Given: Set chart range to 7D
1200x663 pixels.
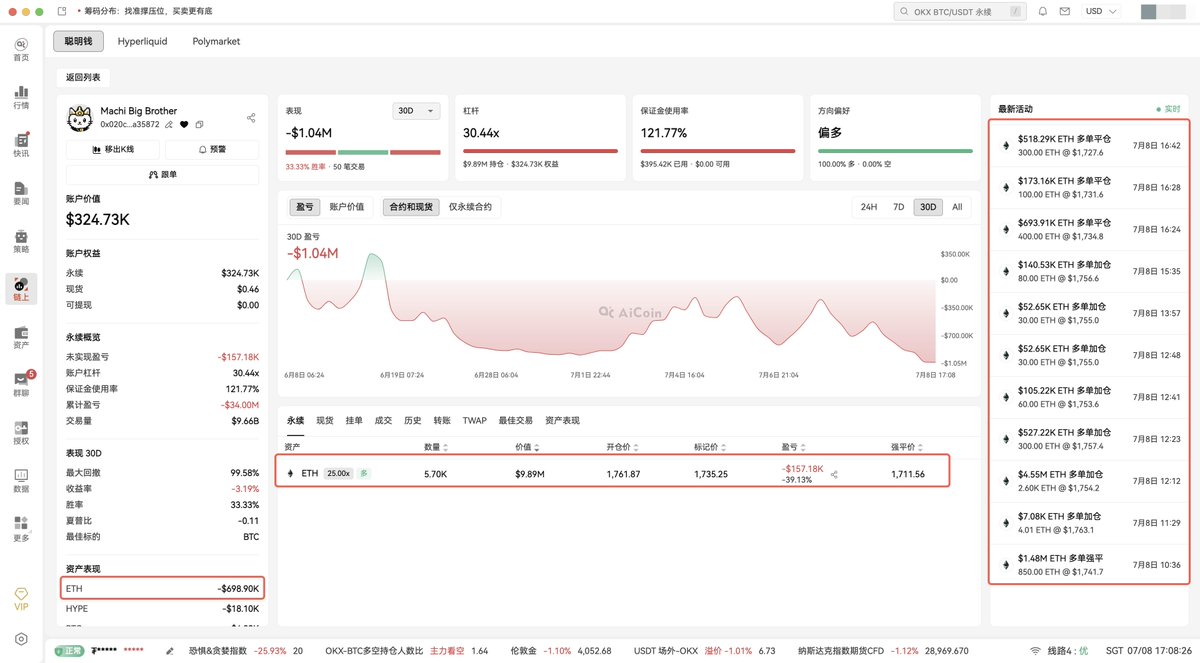Looking at the screenshot, I should [x=898, y=207].
